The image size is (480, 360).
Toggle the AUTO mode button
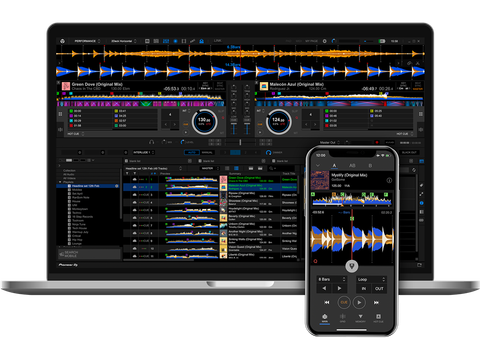point(192,152)
